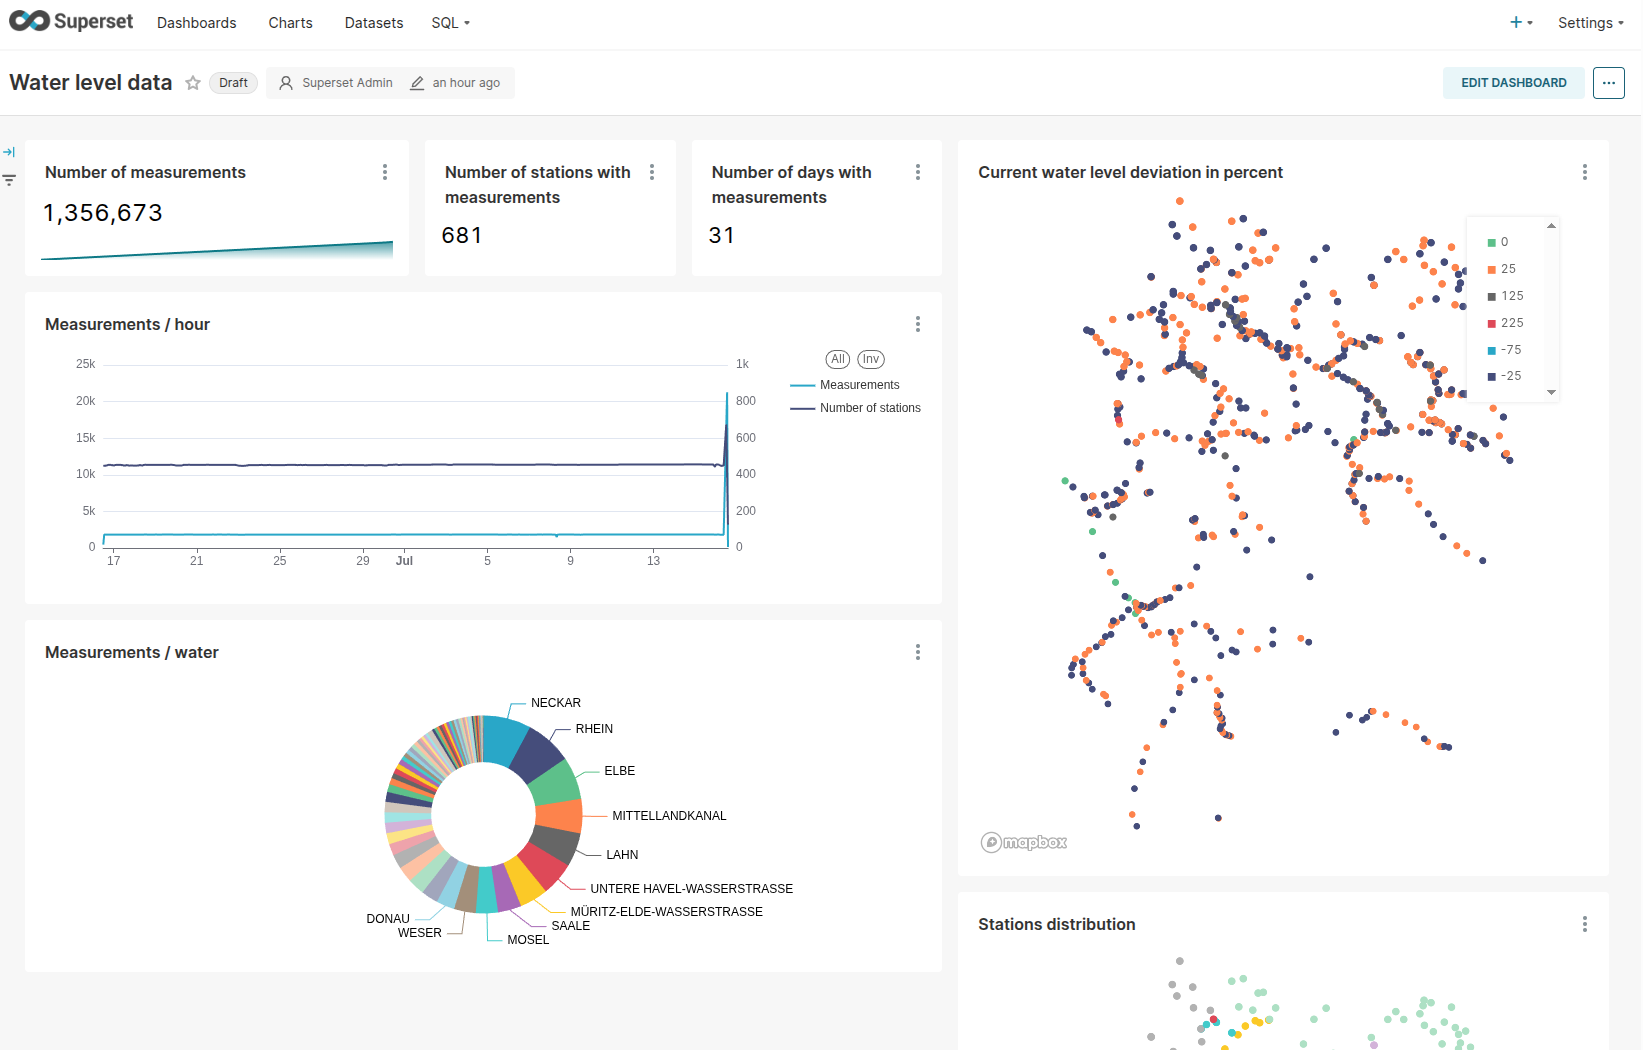Screen dimensions: 1643x1050
Task: Click the All legend selector button
Action: click(838, 359)
